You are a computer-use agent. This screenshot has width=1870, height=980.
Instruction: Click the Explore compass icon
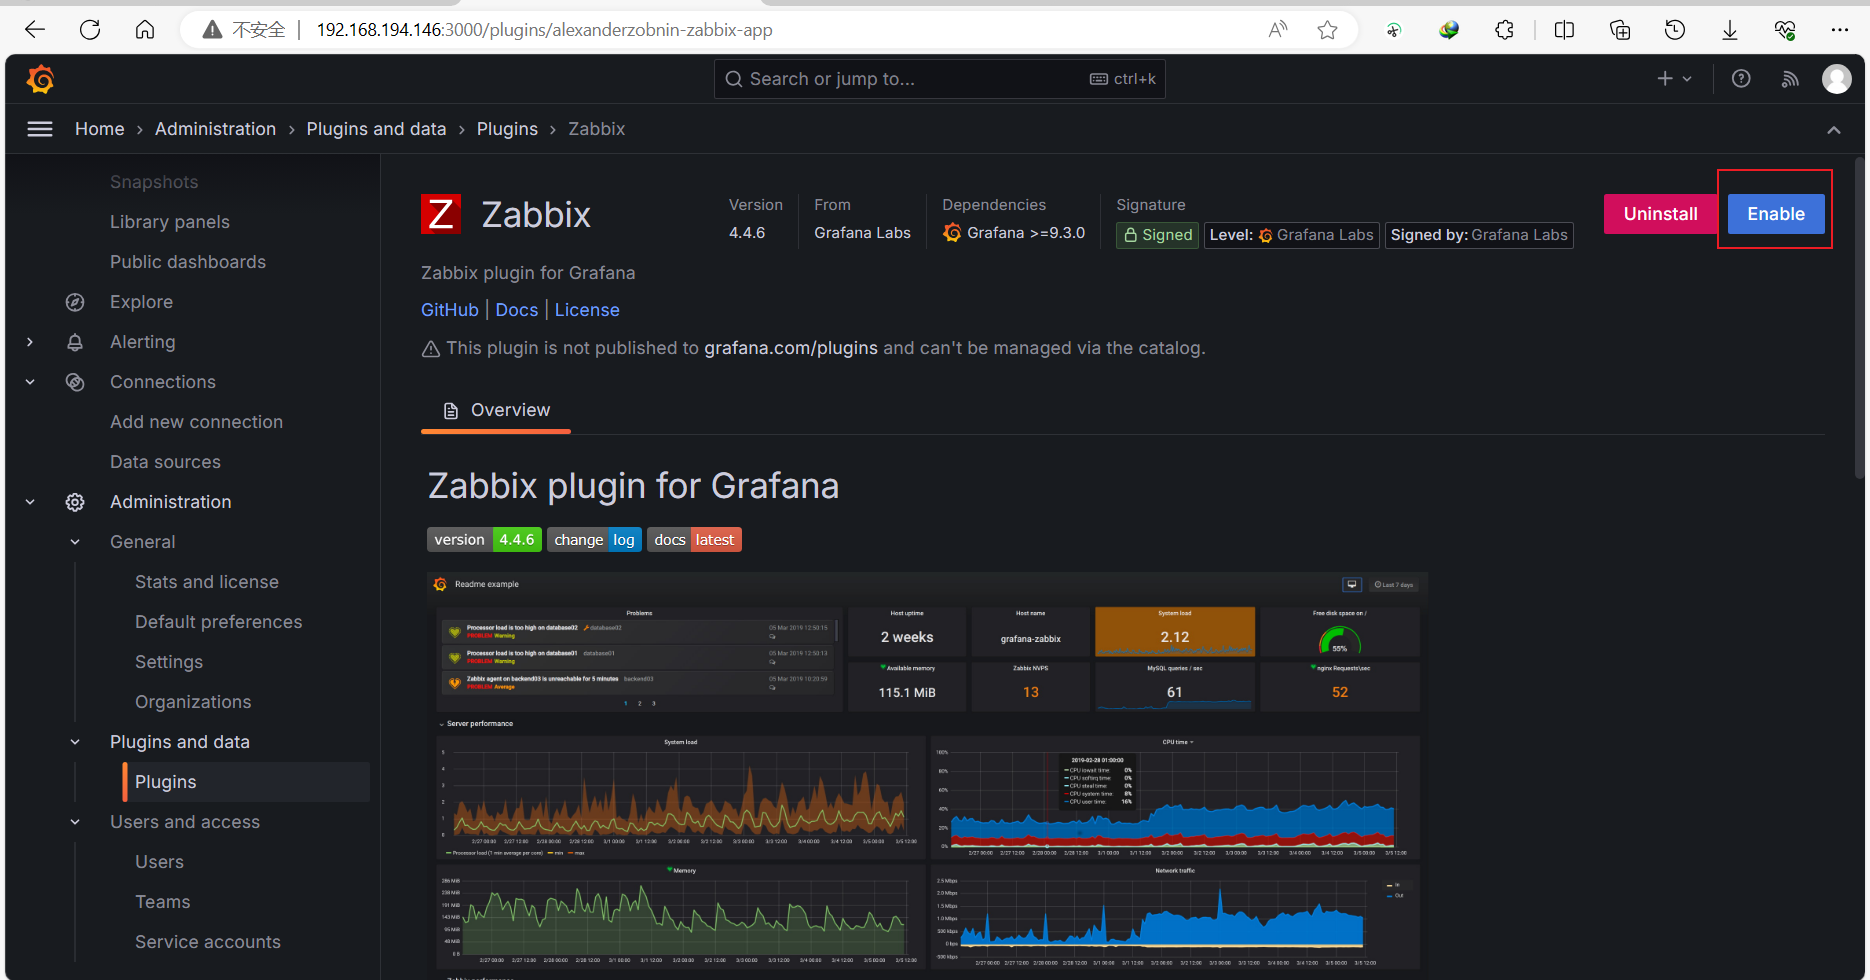click(75, 302)
